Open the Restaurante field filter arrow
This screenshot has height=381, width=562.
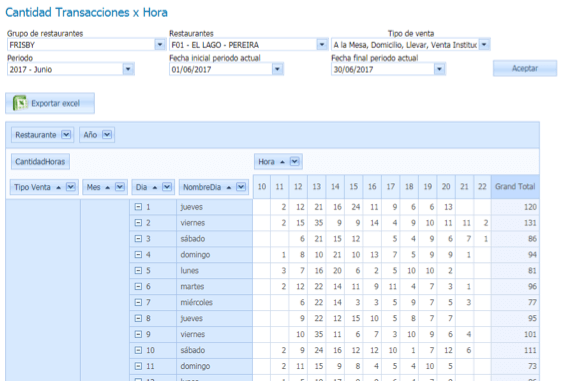pos(66,135)
